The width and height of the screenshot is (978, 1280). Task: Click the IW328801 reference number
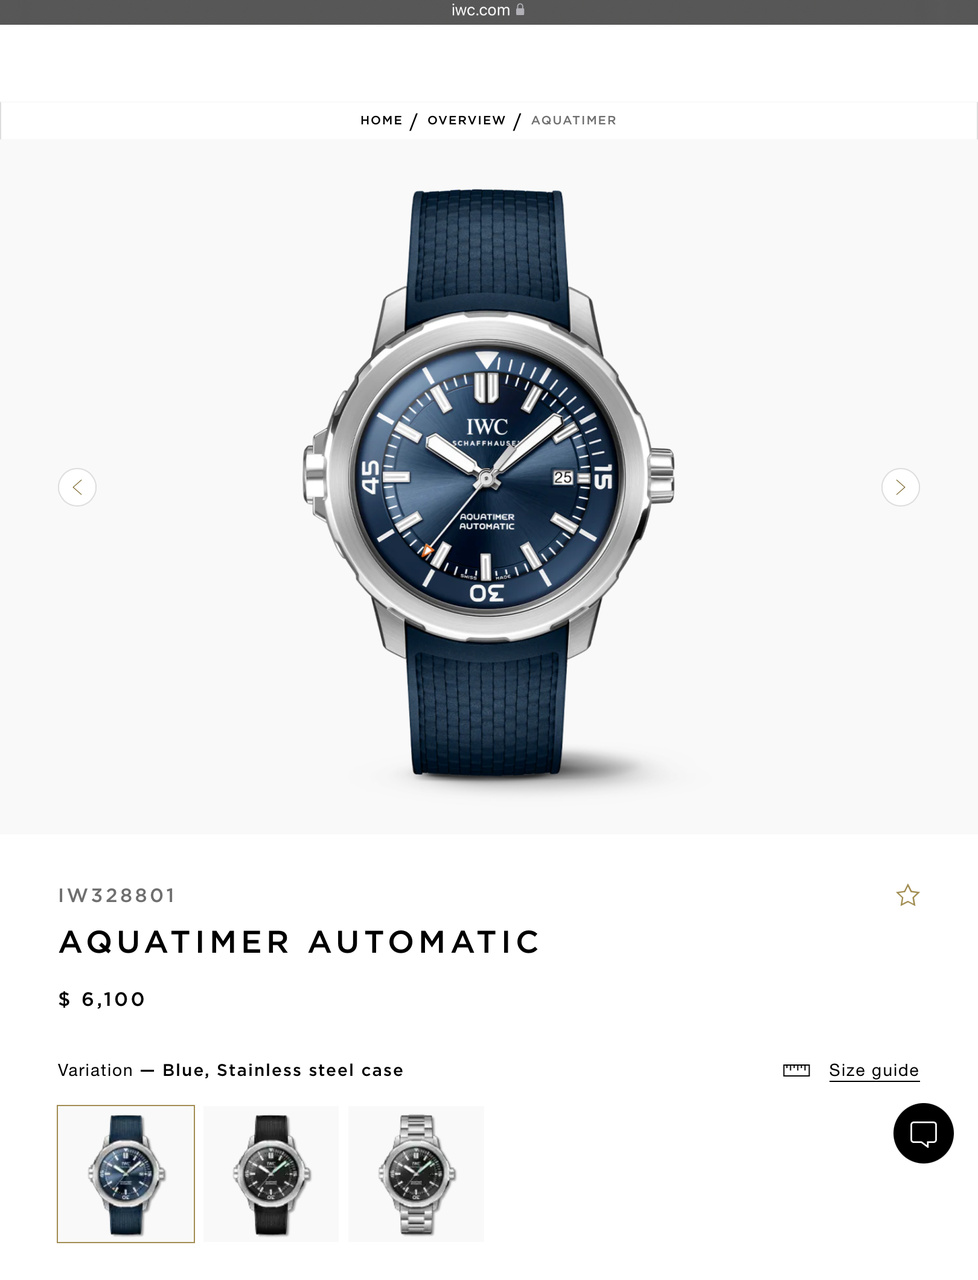(117, 895)
